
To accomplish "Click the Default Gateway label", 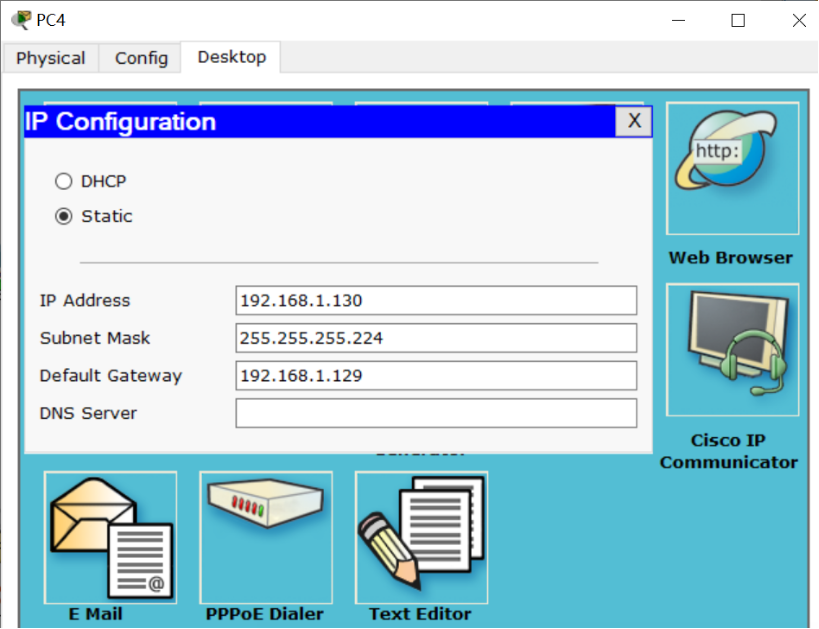I will 111,376.
